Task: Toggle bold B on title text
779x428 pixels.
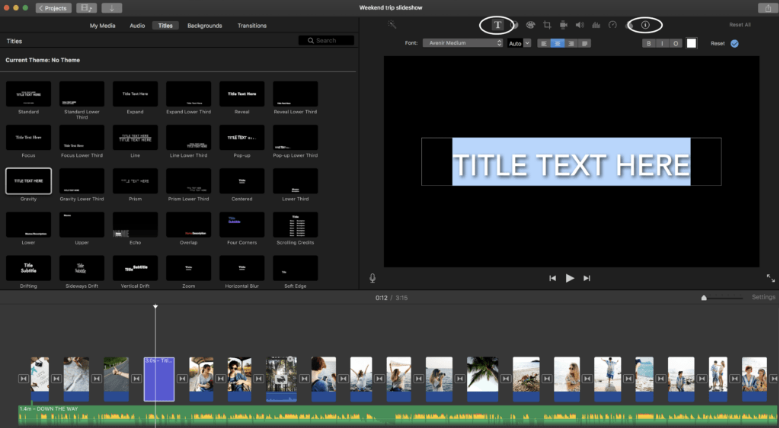Action: [648, 44]
